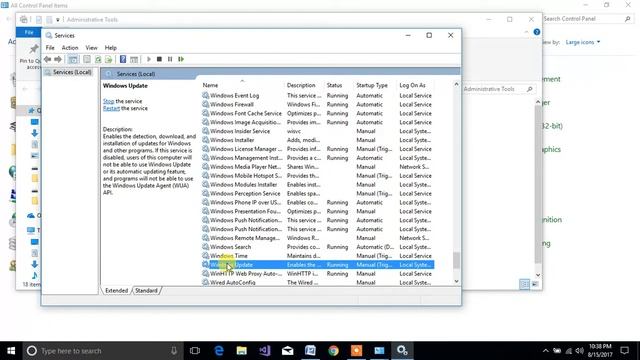
Task: Click the Forward arrow in Services toolbar
Action: coord(58,59)
